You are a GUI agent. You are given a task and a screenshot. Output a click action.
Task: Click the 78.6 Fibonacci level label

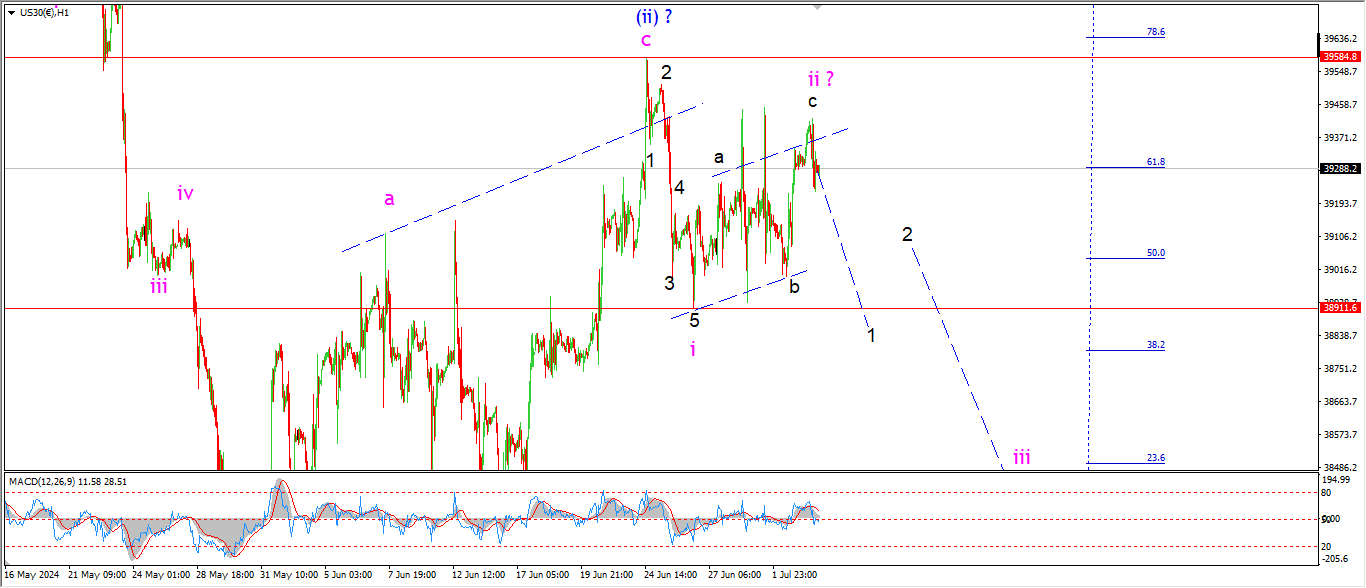pyautogui.click(x=1155, y=32)
